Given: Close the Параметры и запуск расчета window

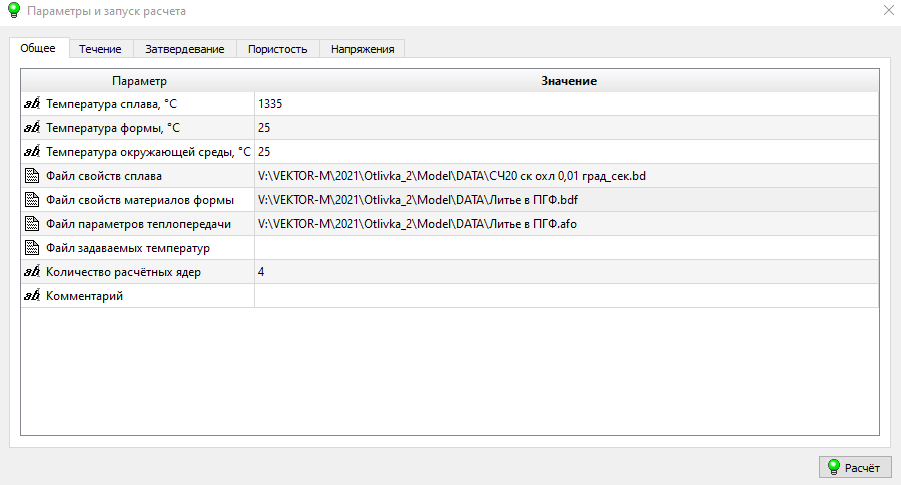Looking at the screenshot, I should click(887, 10).
